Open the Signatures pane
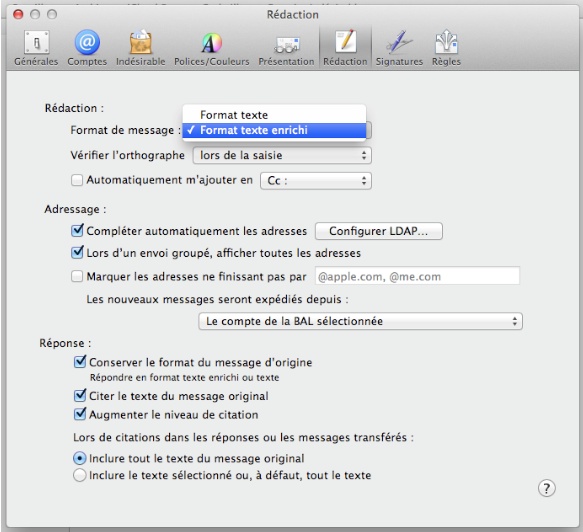 click(399, 48)
